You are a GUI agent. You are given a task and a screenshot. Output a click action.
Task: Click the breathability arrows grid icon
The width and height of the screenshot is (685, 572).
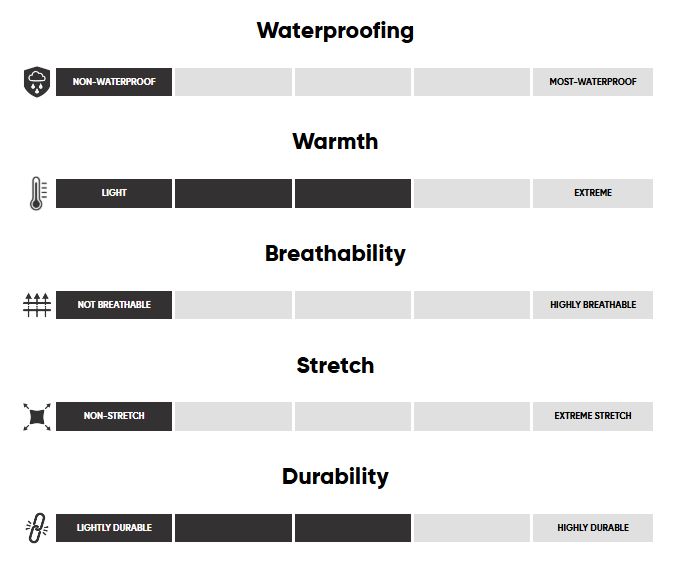coord(36,305)
